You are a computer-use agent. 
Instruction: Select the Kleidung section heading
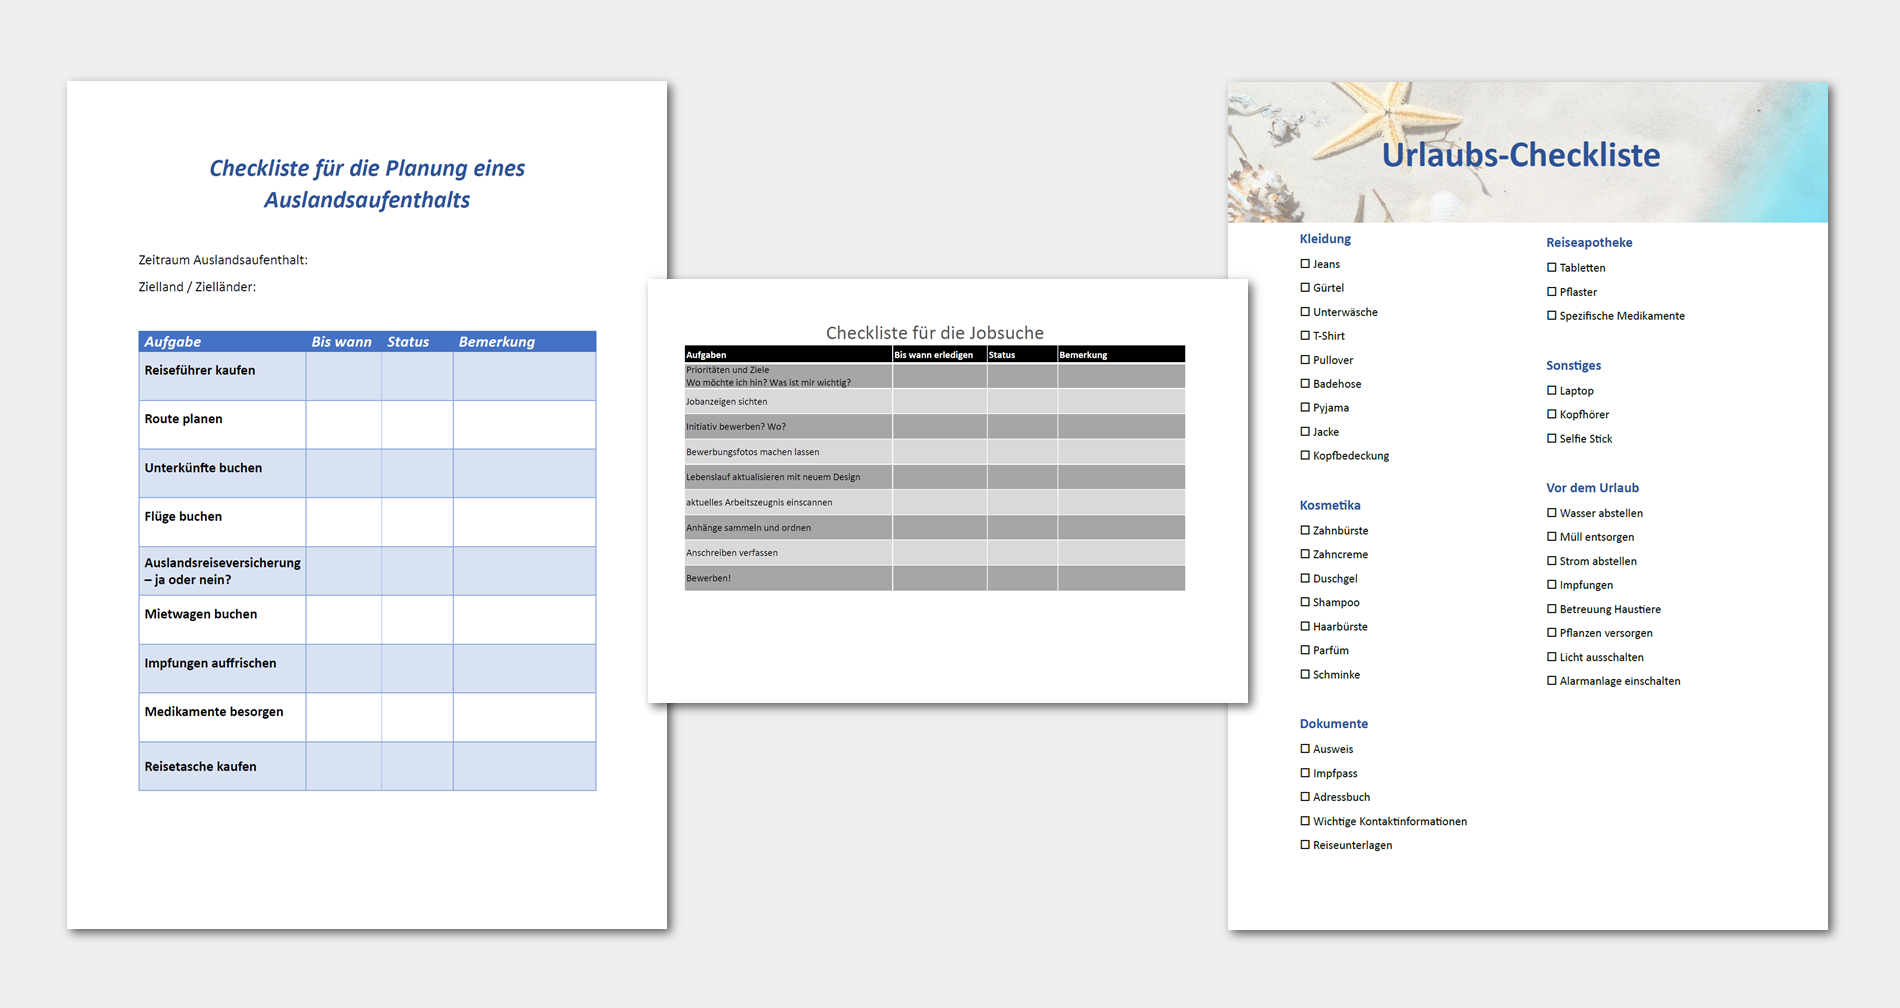point(1325,238)
